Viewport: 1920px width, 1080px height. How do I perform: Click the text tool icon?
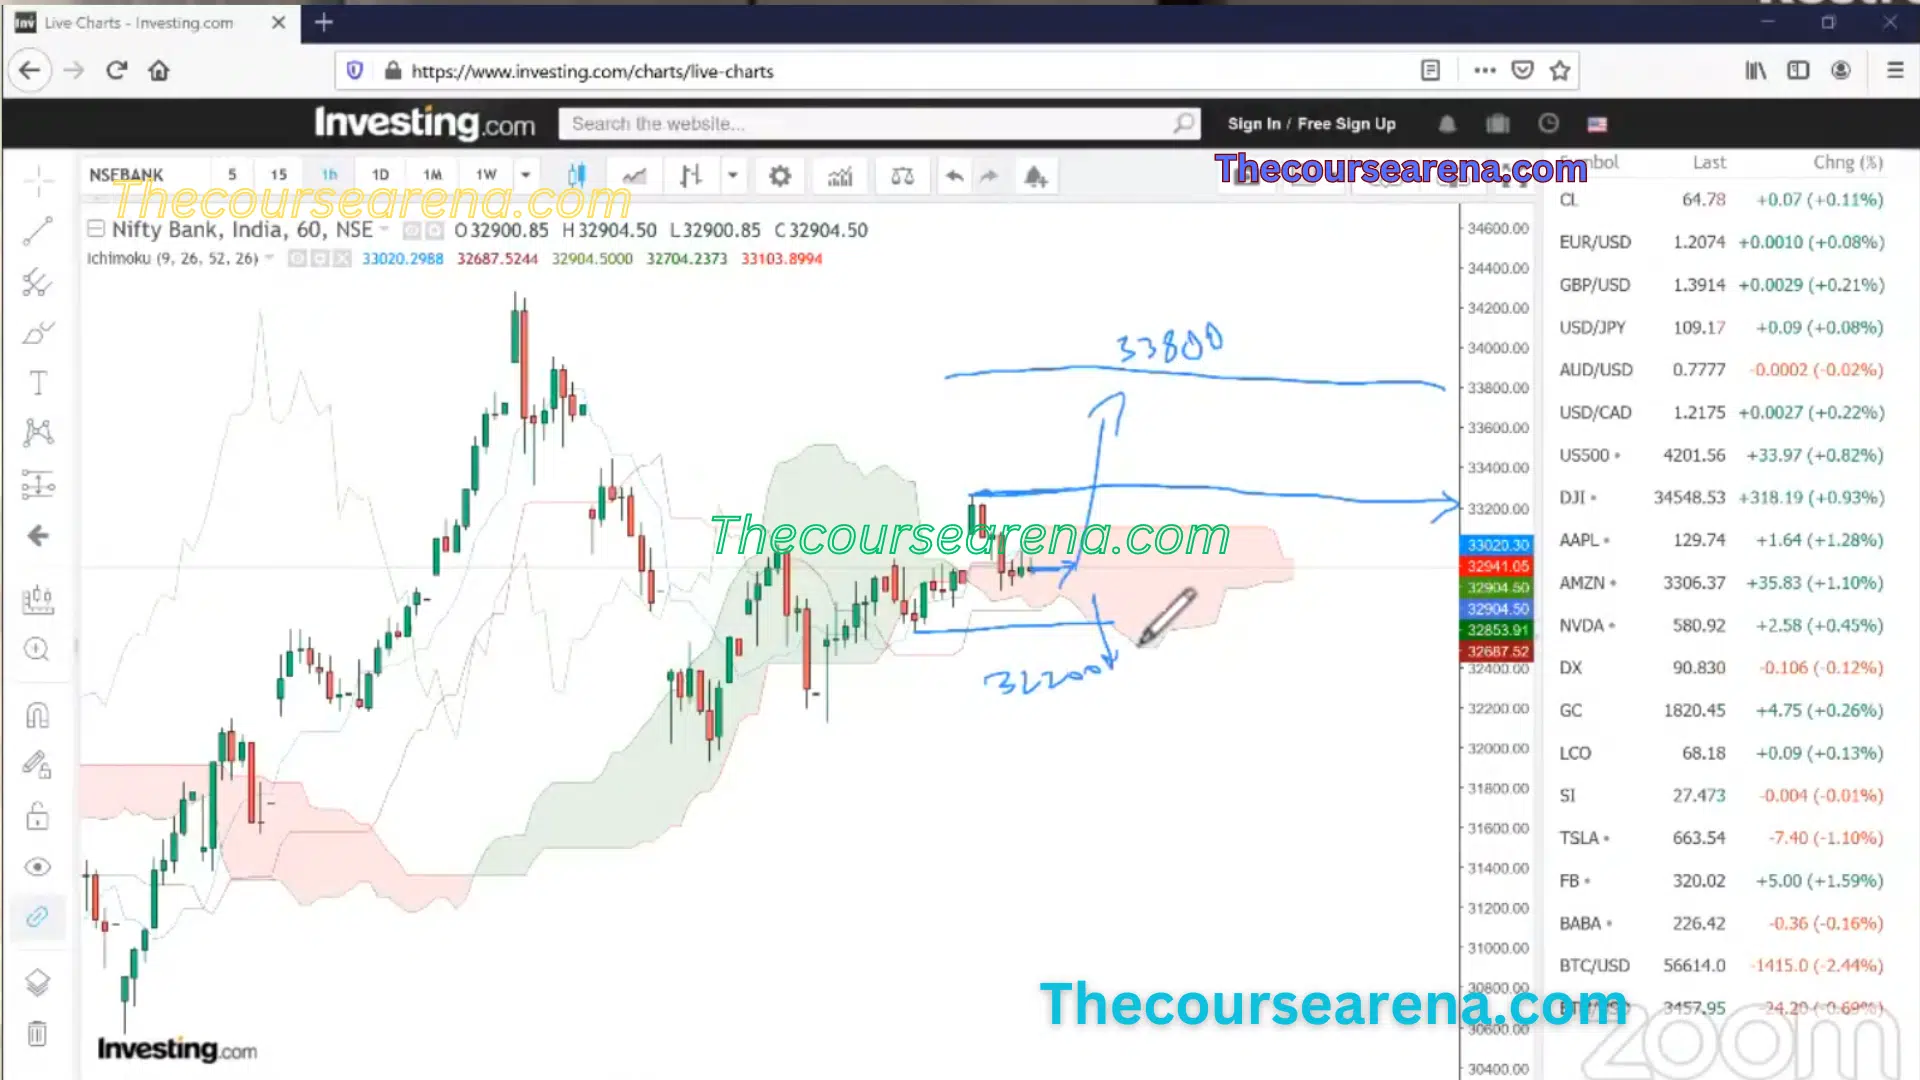[36, 382]
